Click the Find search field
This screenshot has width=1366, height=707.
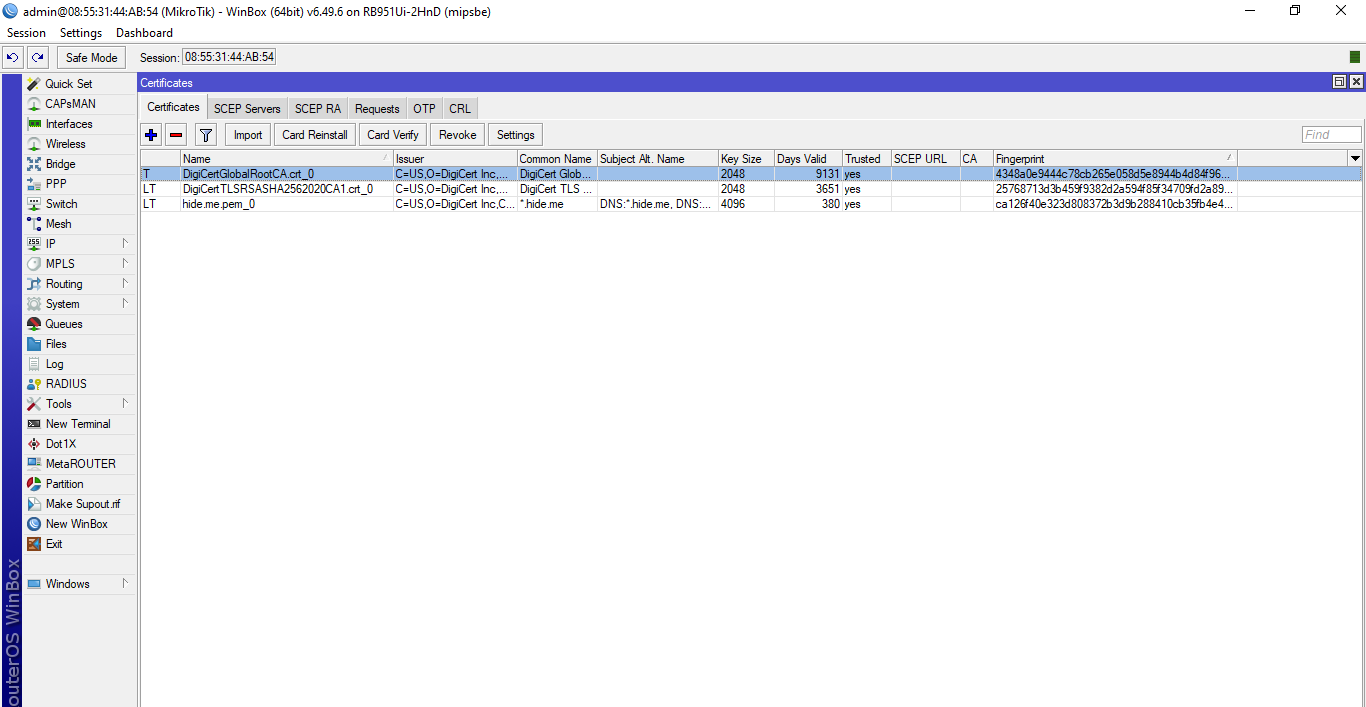1331,135
